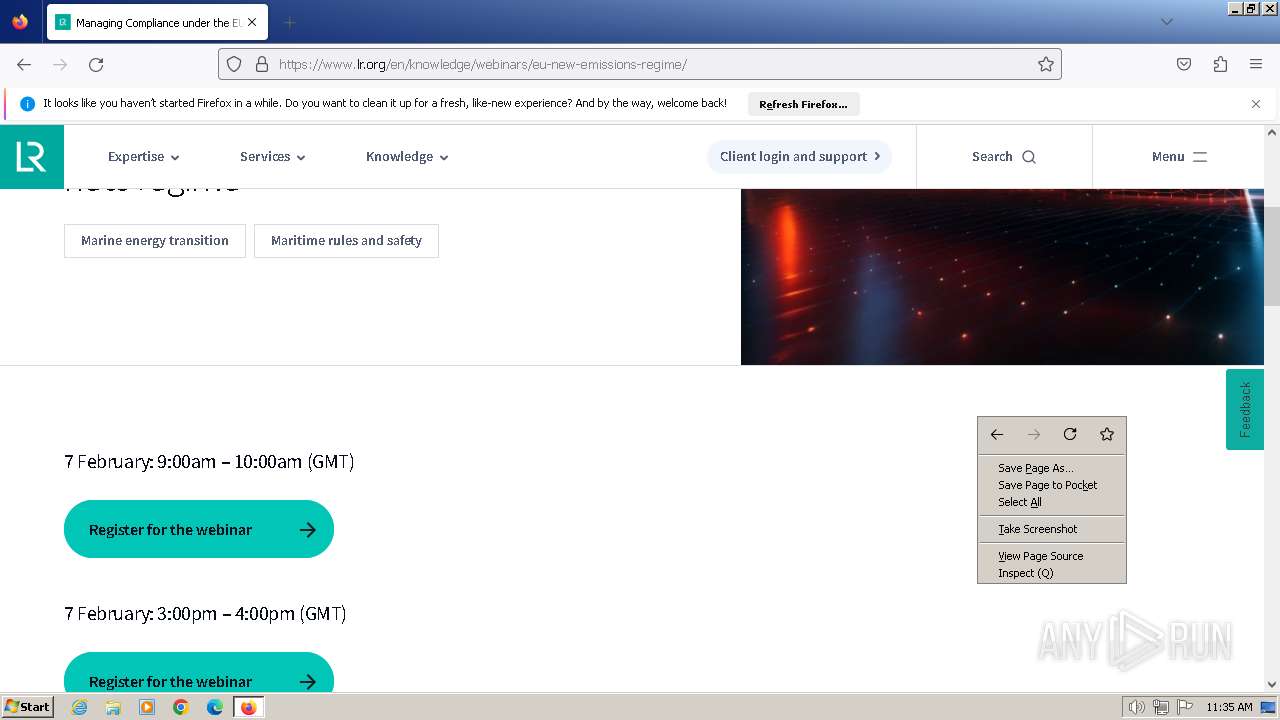Click the webinar hero image
This screenshot has height=720, width=1280.
(x=1002, y=277)
